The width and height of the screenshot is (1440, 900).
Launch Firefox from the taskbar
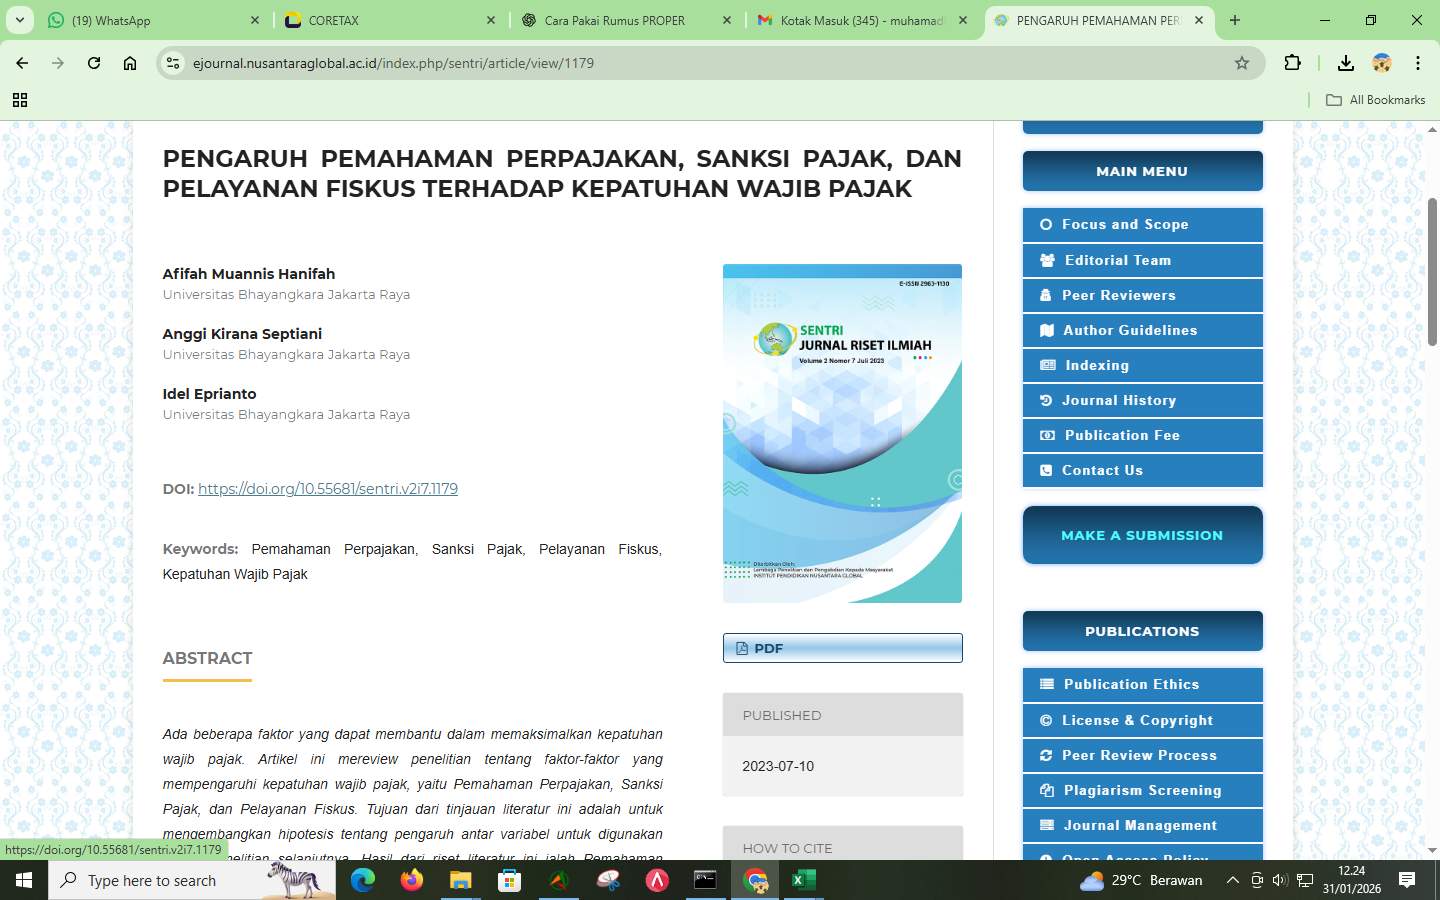[x=410, y=881]
